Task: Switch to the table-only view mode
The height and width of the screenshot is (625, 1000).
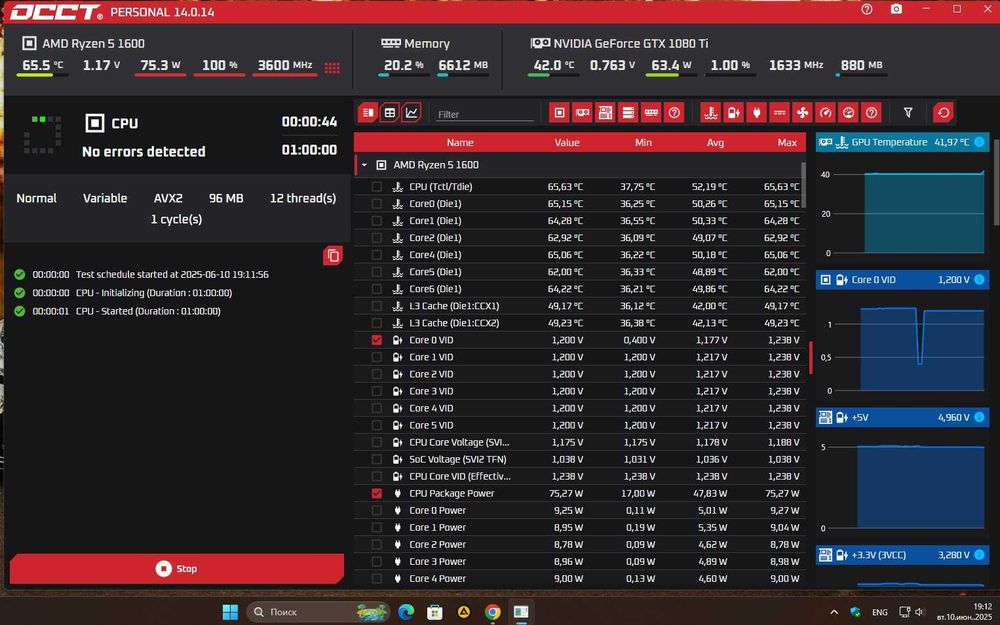Action: tap(390, 113)
